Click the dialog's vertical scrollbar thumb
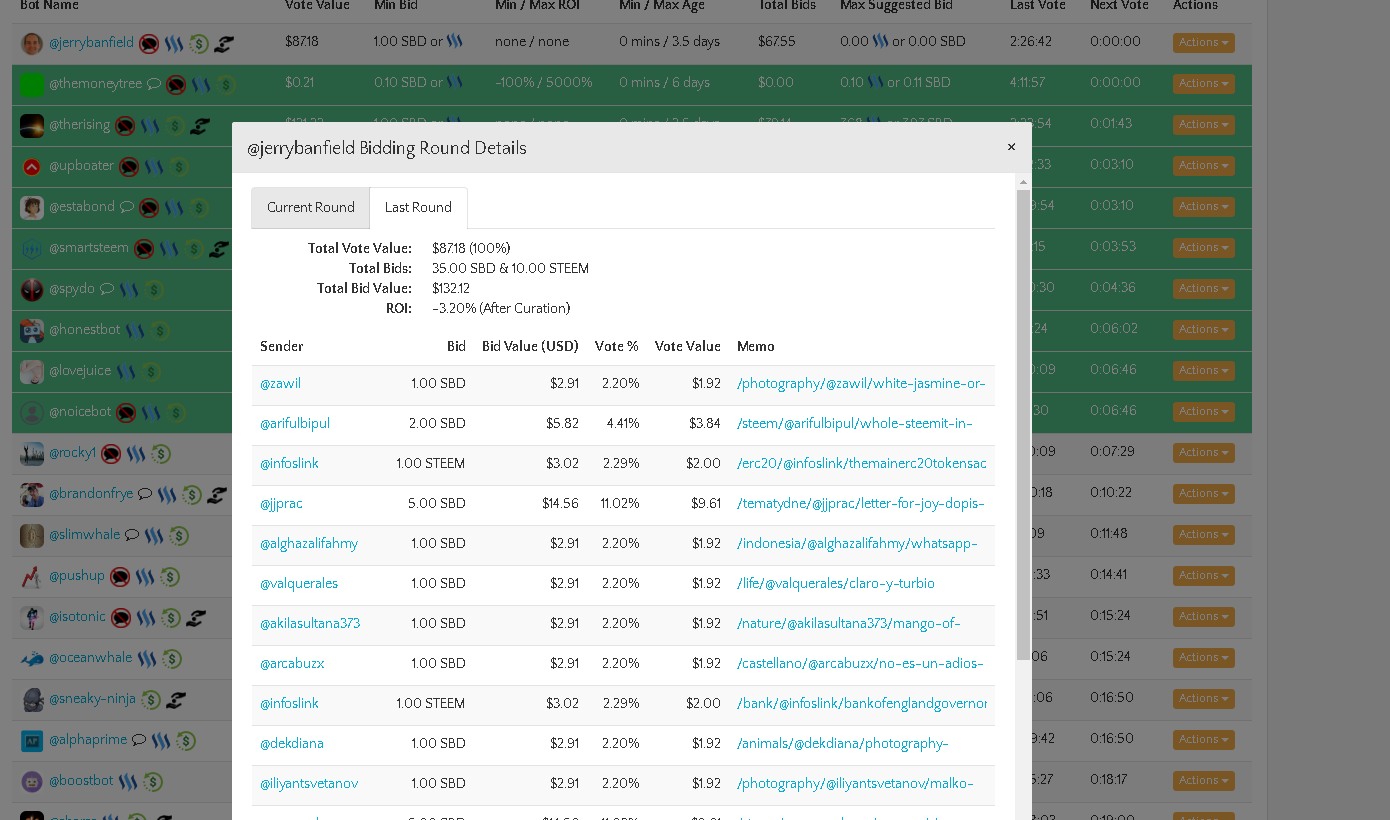 click(1022, 424)
